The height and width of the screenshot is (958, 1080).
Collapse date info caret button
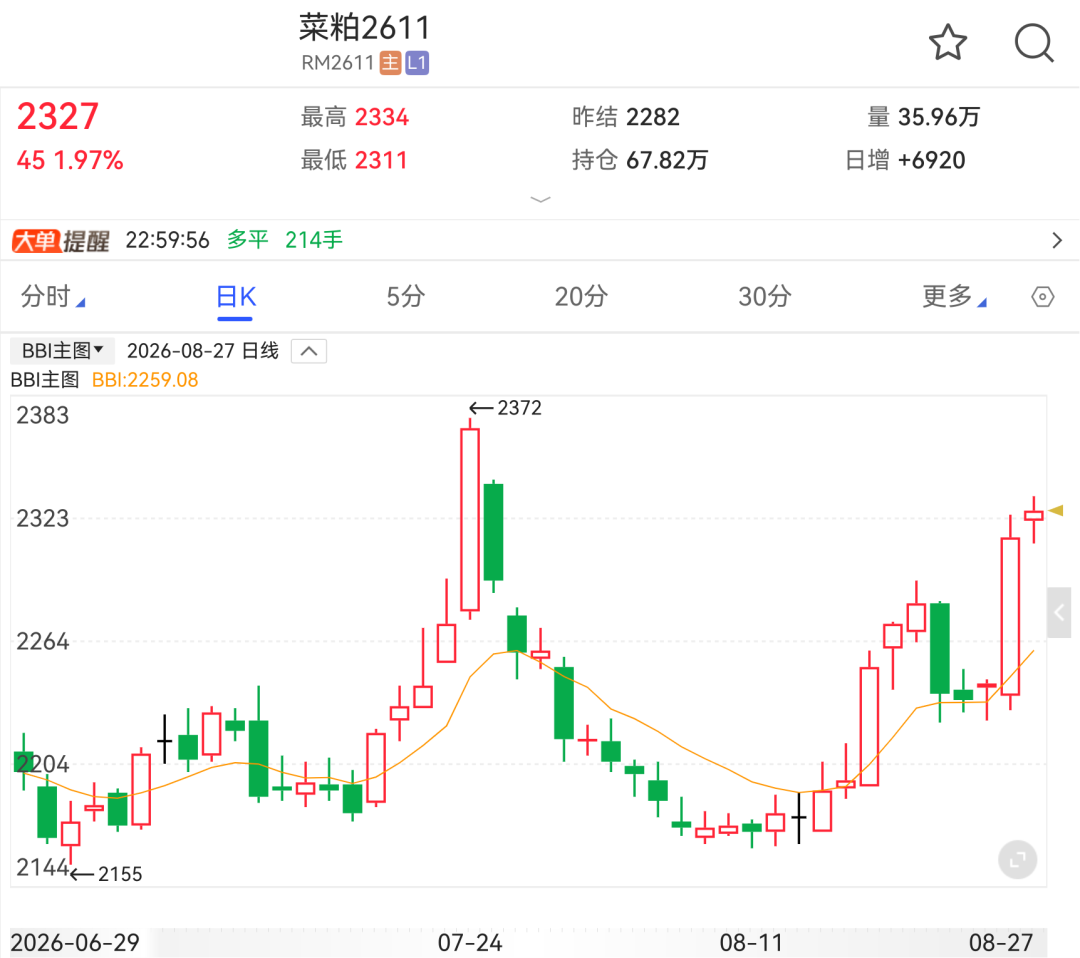[309, 351]
